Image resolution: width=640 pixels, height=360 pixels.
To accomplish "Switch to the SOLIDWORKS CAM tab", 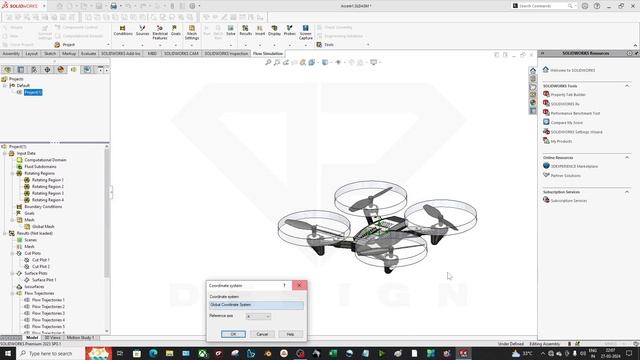I will (x=181, y=53).
